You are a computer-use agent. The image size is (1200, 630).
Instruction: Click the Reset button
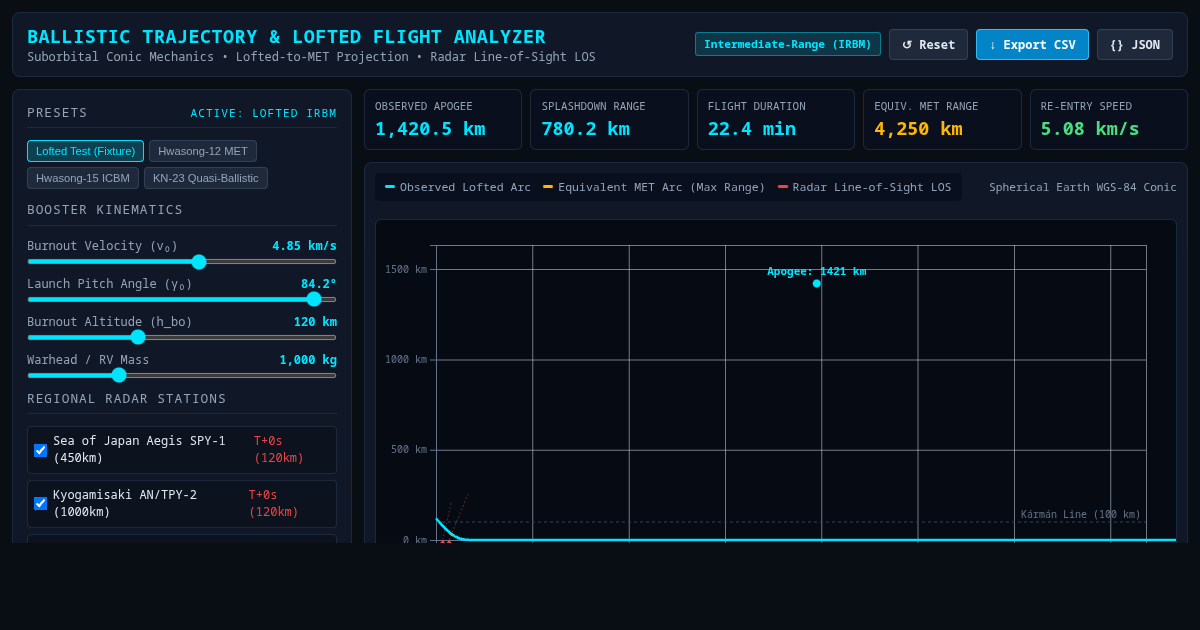(x=929, y=44)
